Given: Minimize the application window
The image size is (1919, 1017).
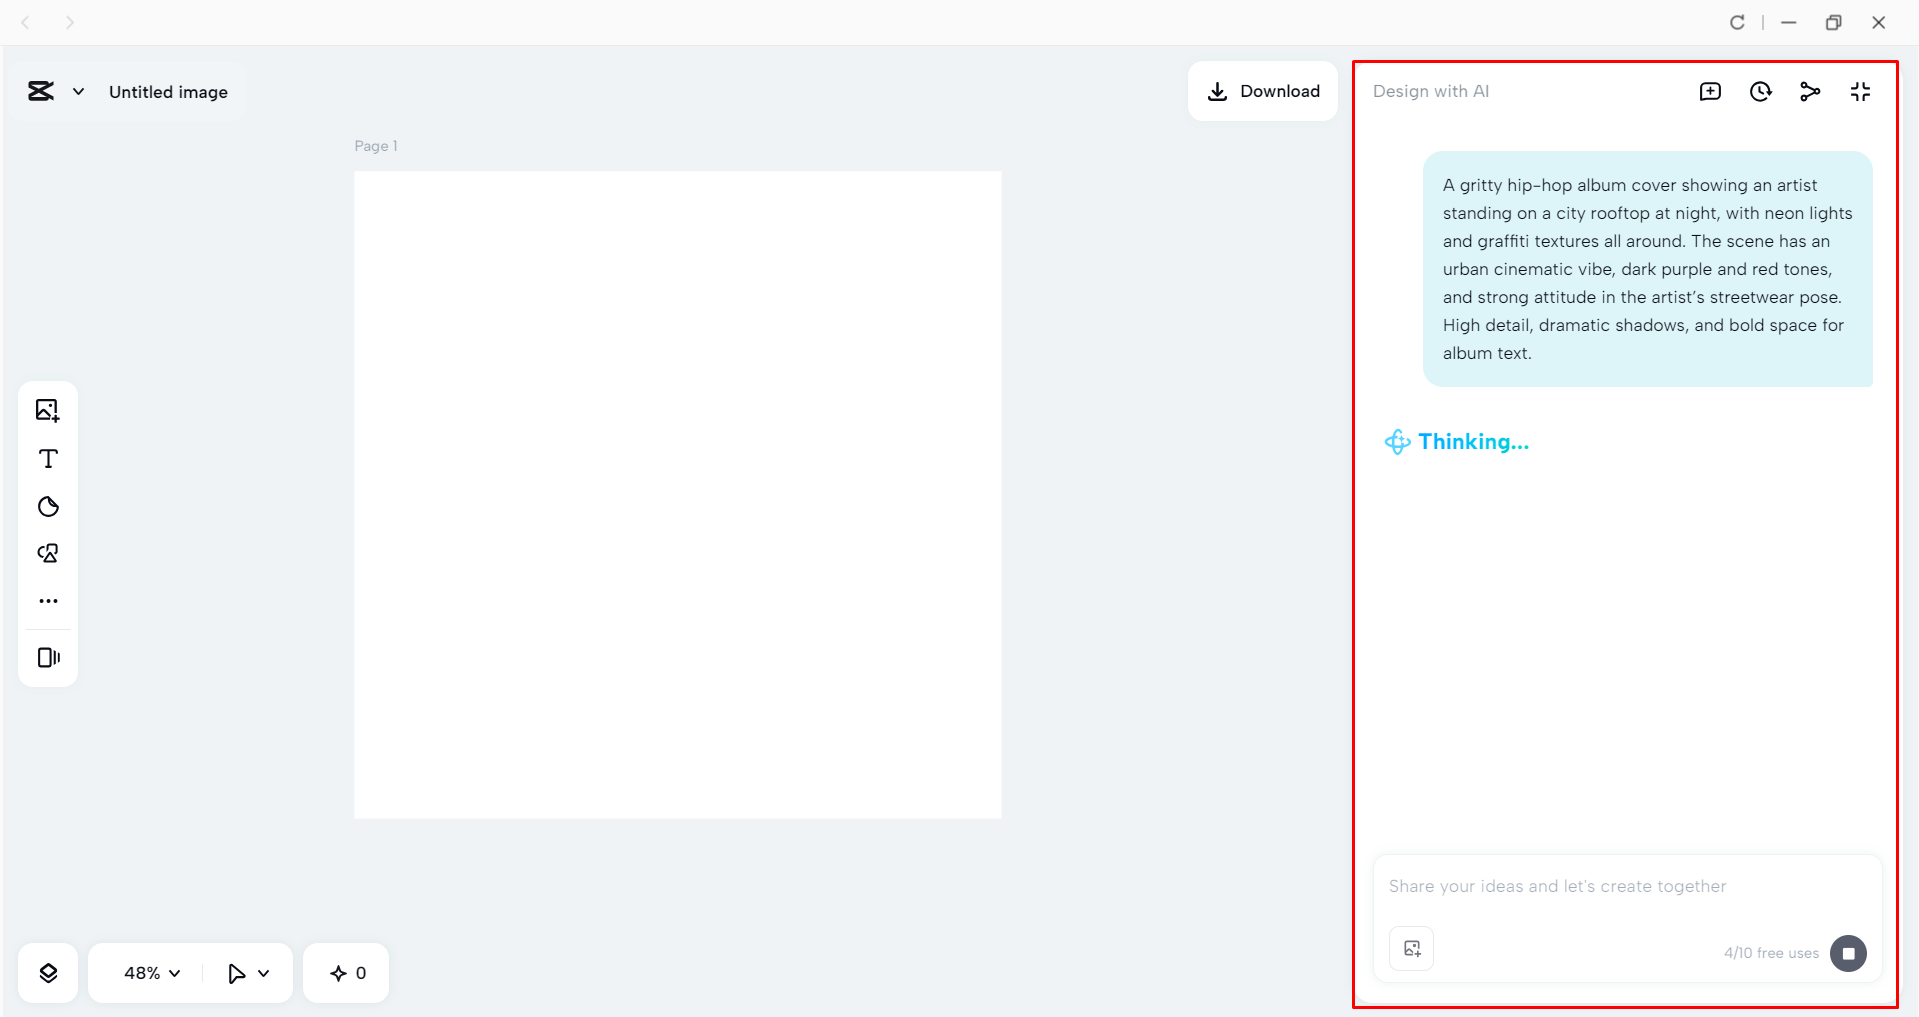Looking at the screenshot, I should [1789, 22].
